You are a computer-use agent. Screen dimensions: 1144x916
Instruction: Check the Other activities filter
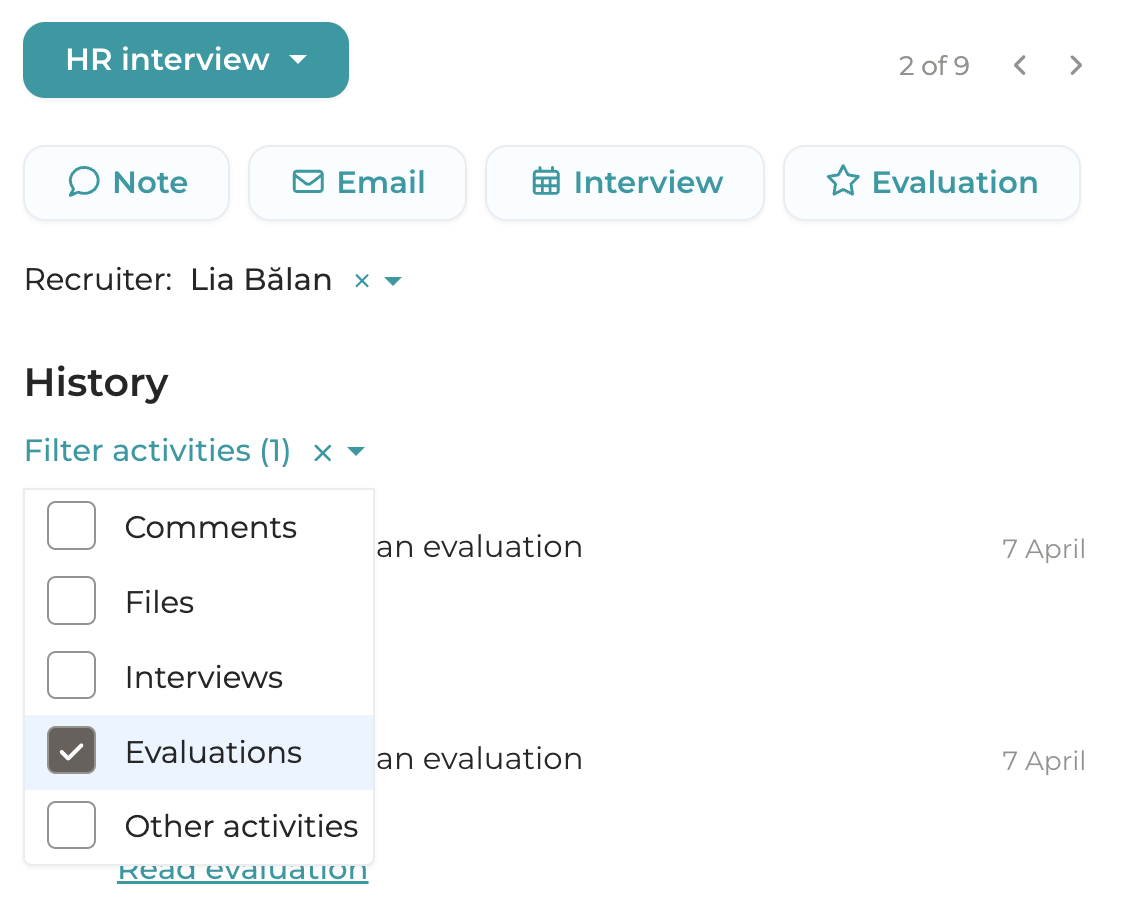pos(71,825)
